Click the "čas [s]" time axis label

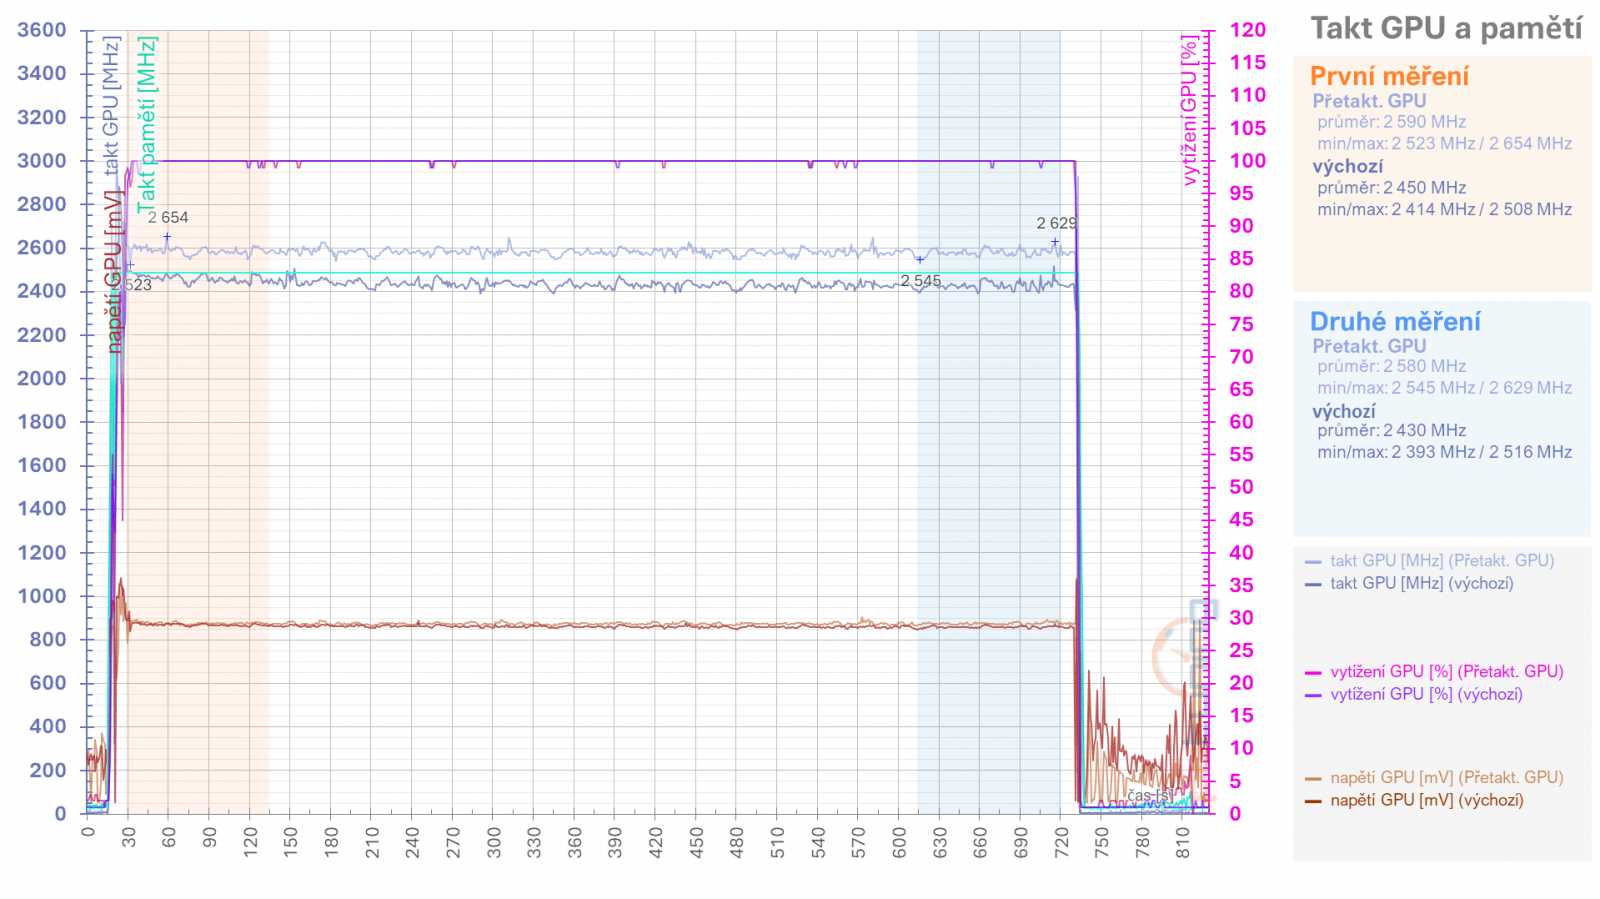(x=1150, y=795)
